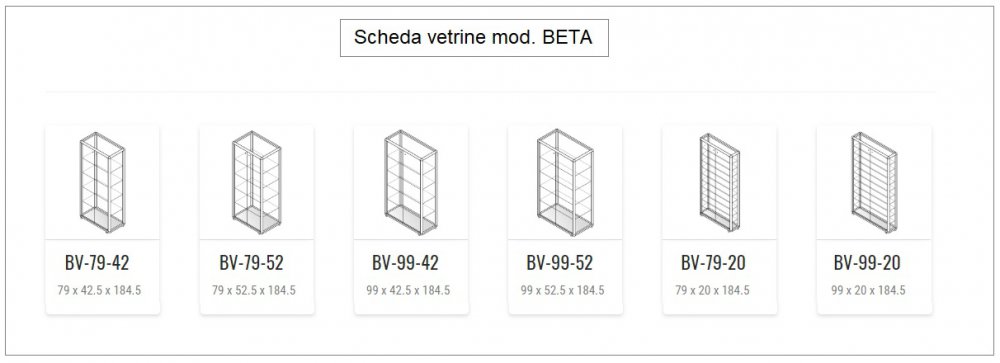
Task: Click dimensions 99 x 52.5 x 184.5
Action: click(x=562, y=290)
